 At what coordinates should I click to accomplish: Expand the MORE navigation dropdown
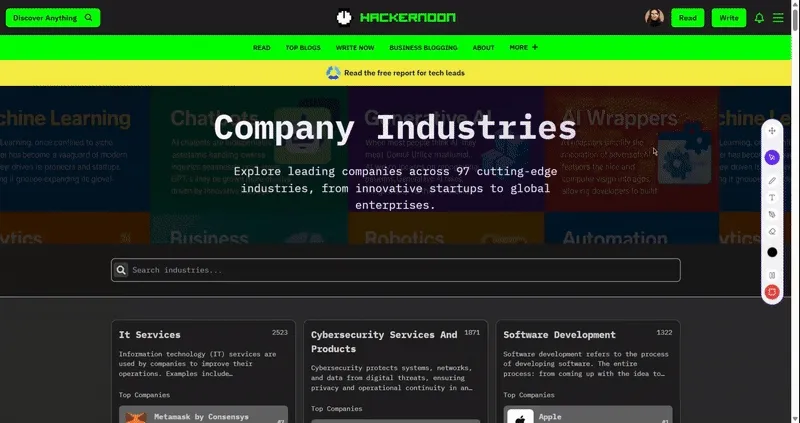point(523,47)
